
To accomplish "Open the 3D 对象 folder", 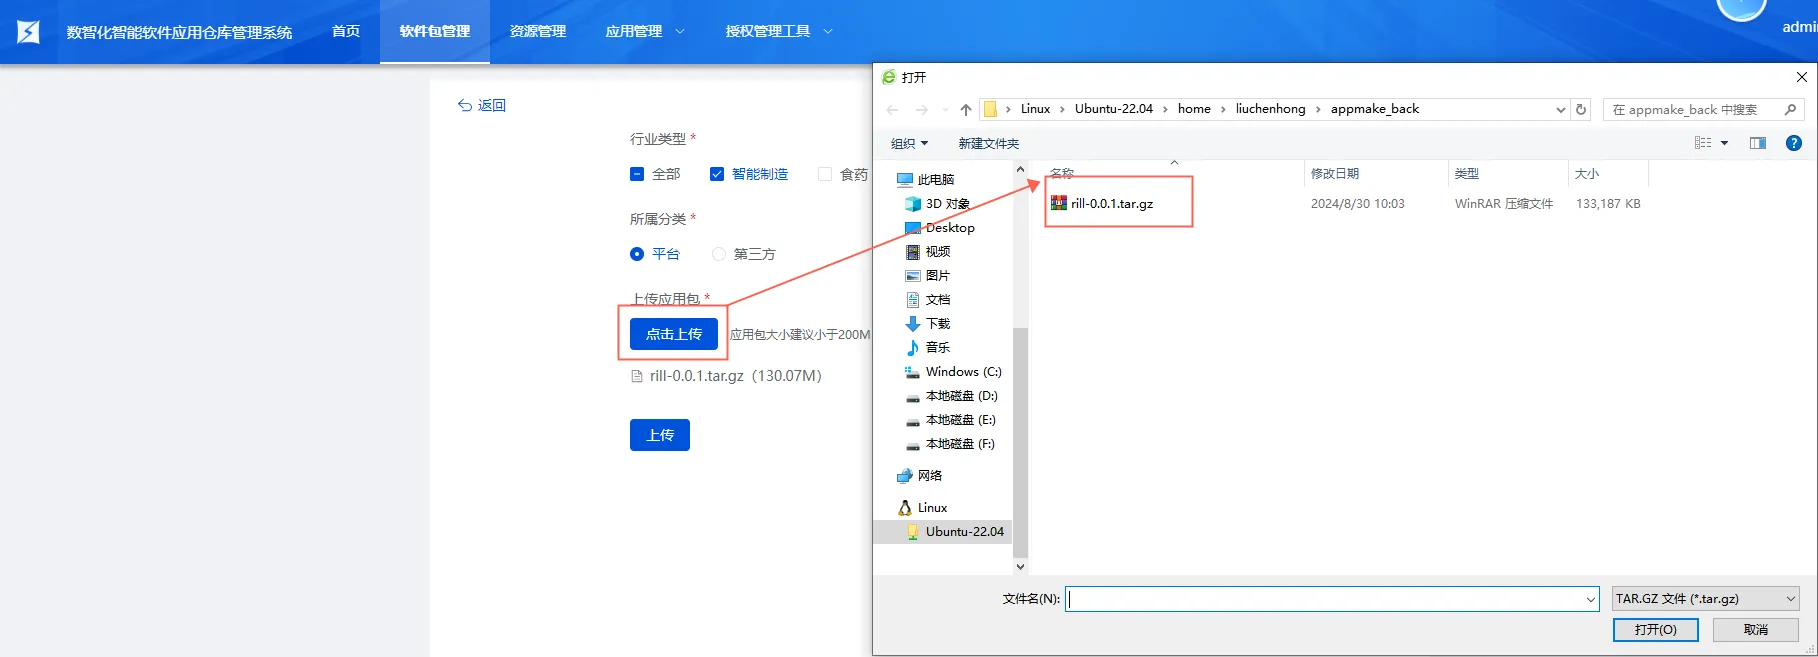I will tap(936, 203).
